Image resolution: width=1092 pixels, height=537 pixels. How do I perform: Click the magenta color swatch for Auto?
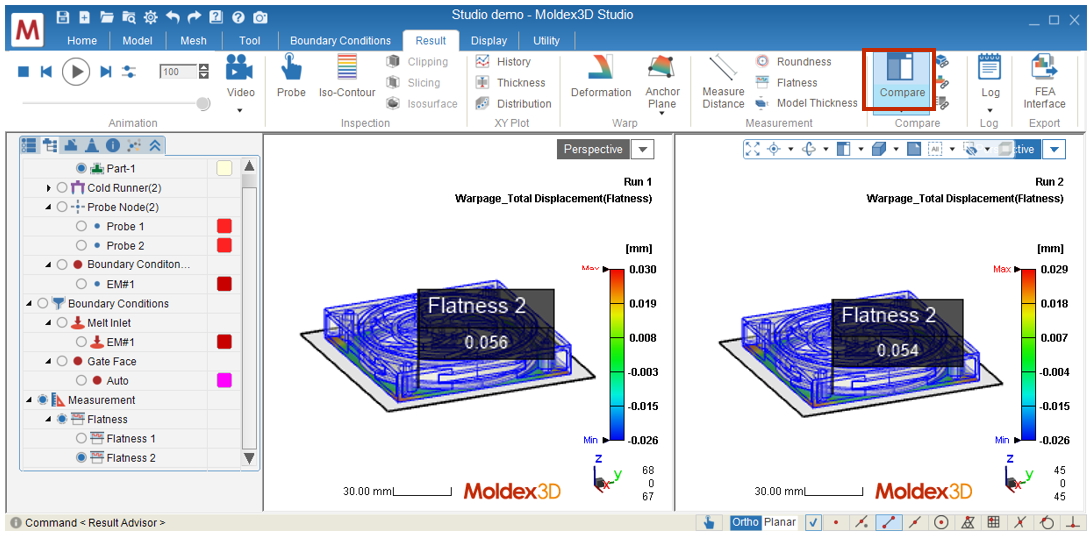tap(224, 380)
